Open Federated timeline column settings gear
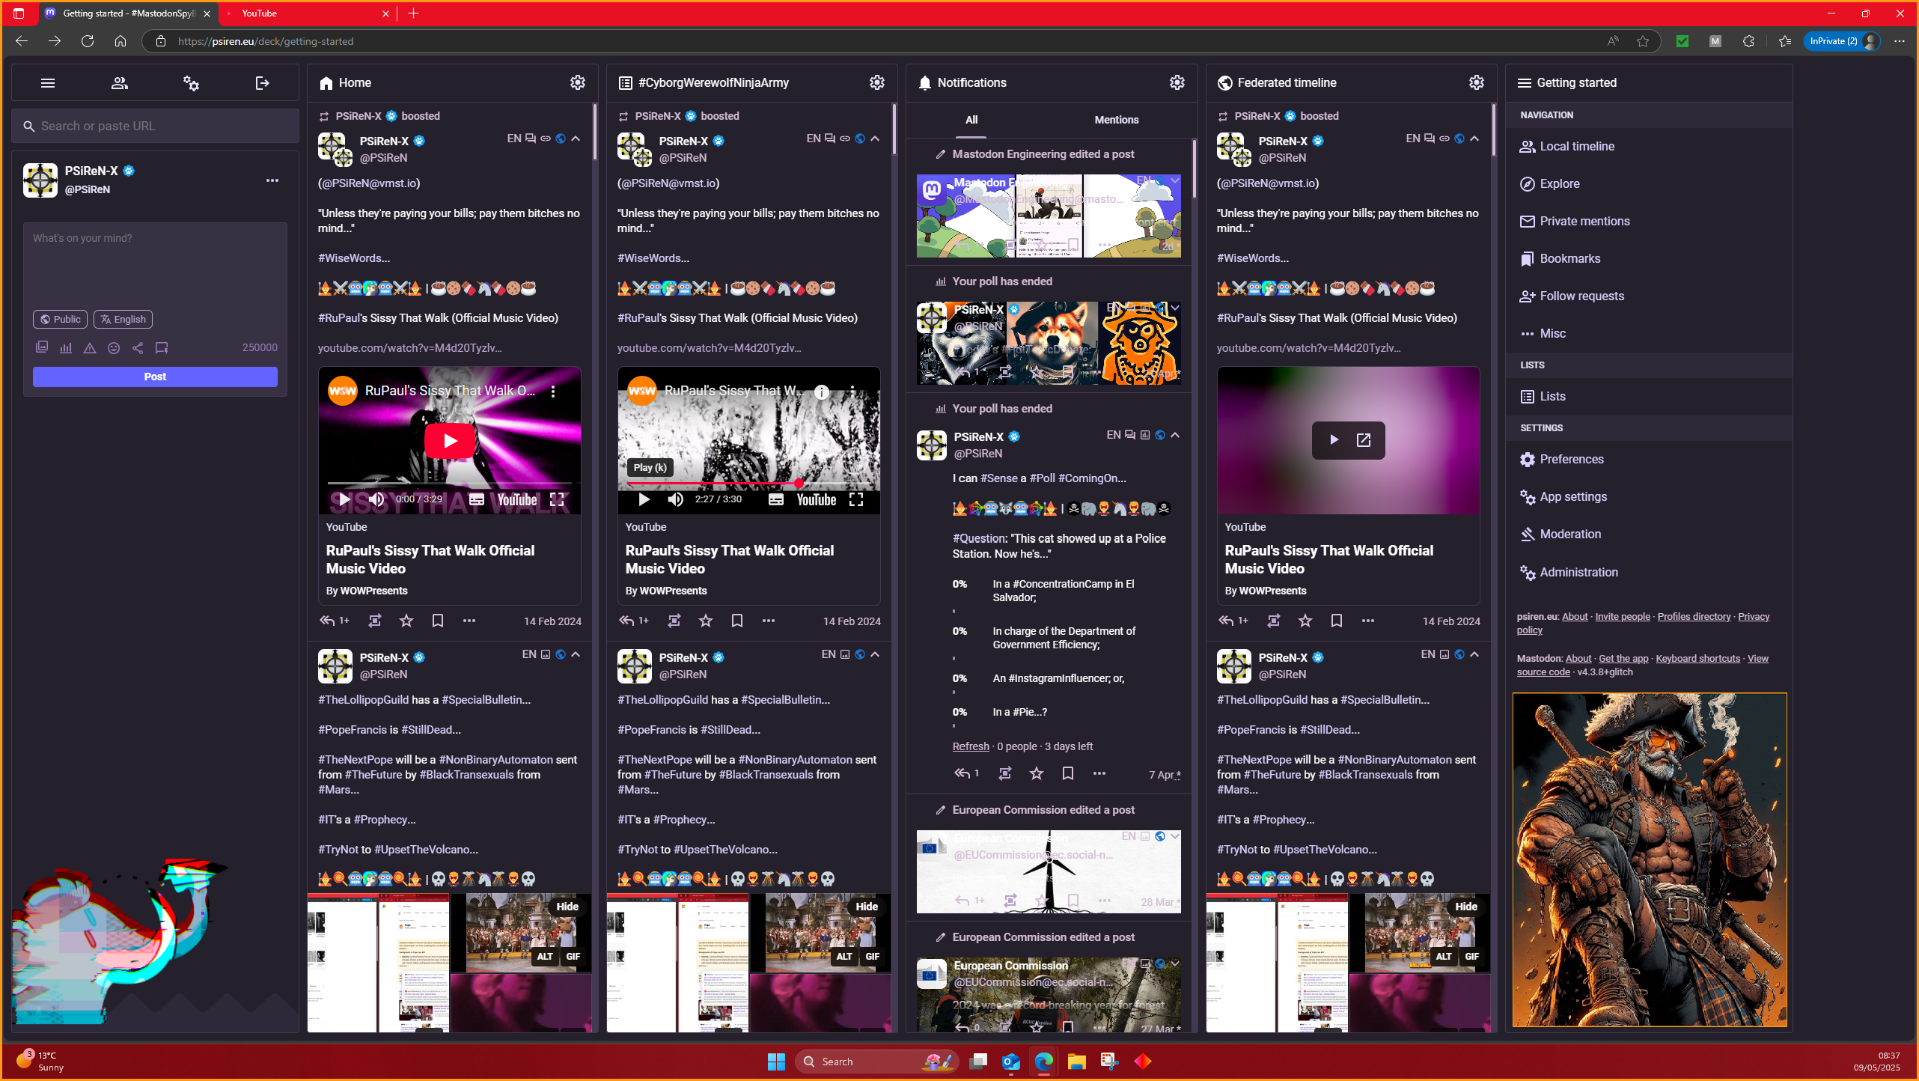1919x1081 pixels. 1476,83
